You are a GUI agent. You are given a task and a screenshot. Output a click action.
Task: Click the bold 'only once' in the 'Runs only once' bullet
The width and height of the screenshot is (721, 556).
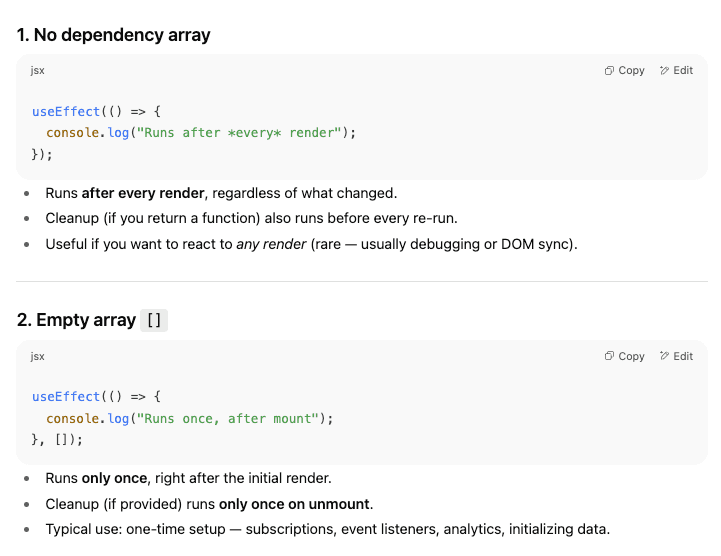tap(110, 478)
